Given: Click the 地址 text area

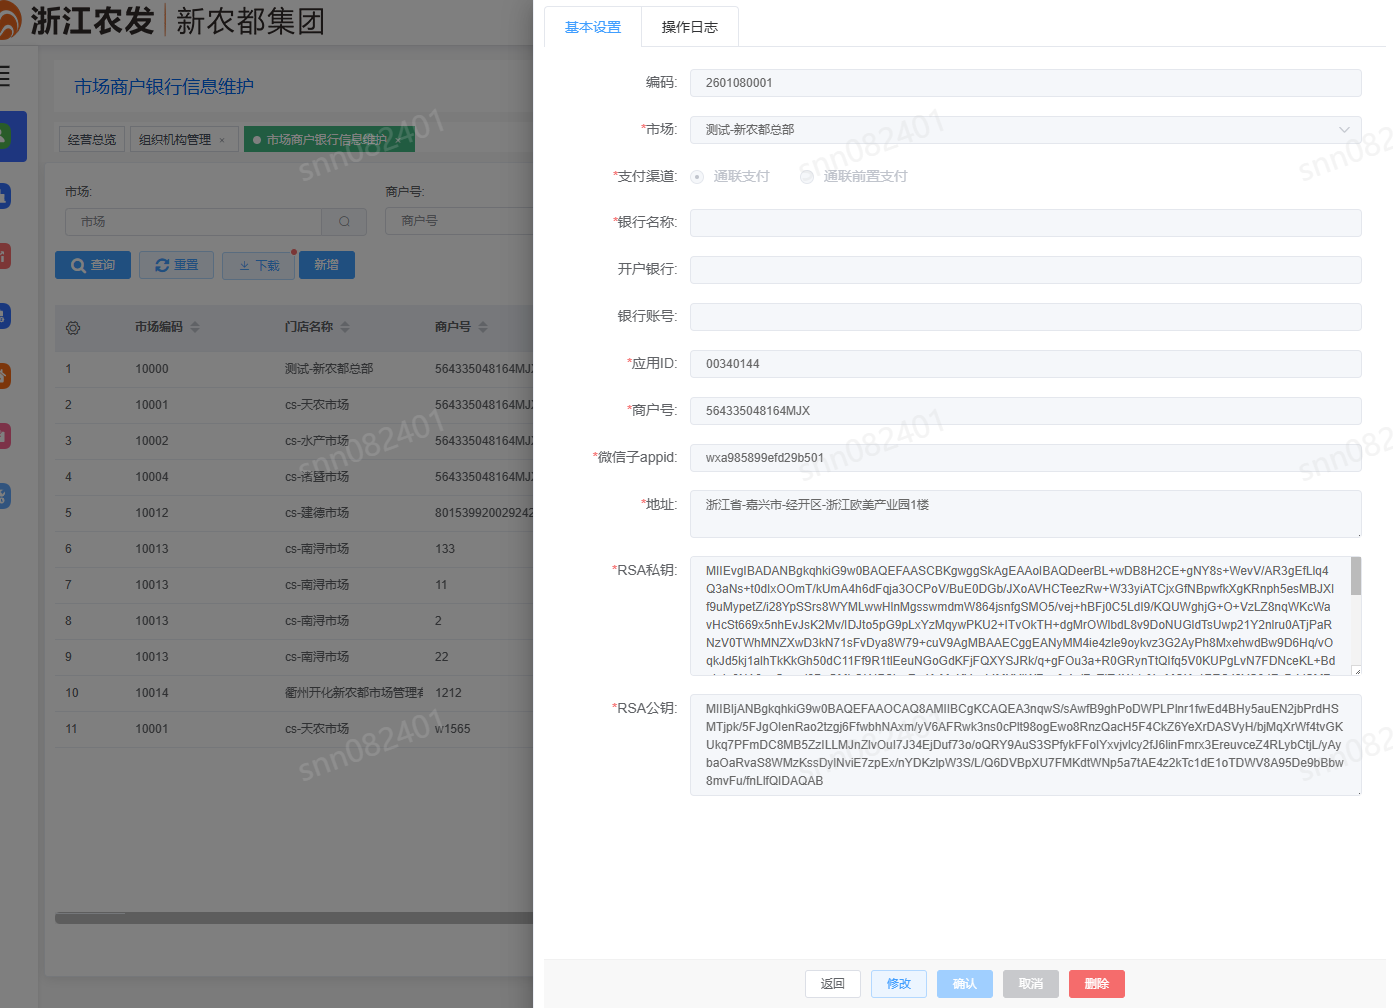Looking at the screenshot, I should click(x=1026, y=514).
